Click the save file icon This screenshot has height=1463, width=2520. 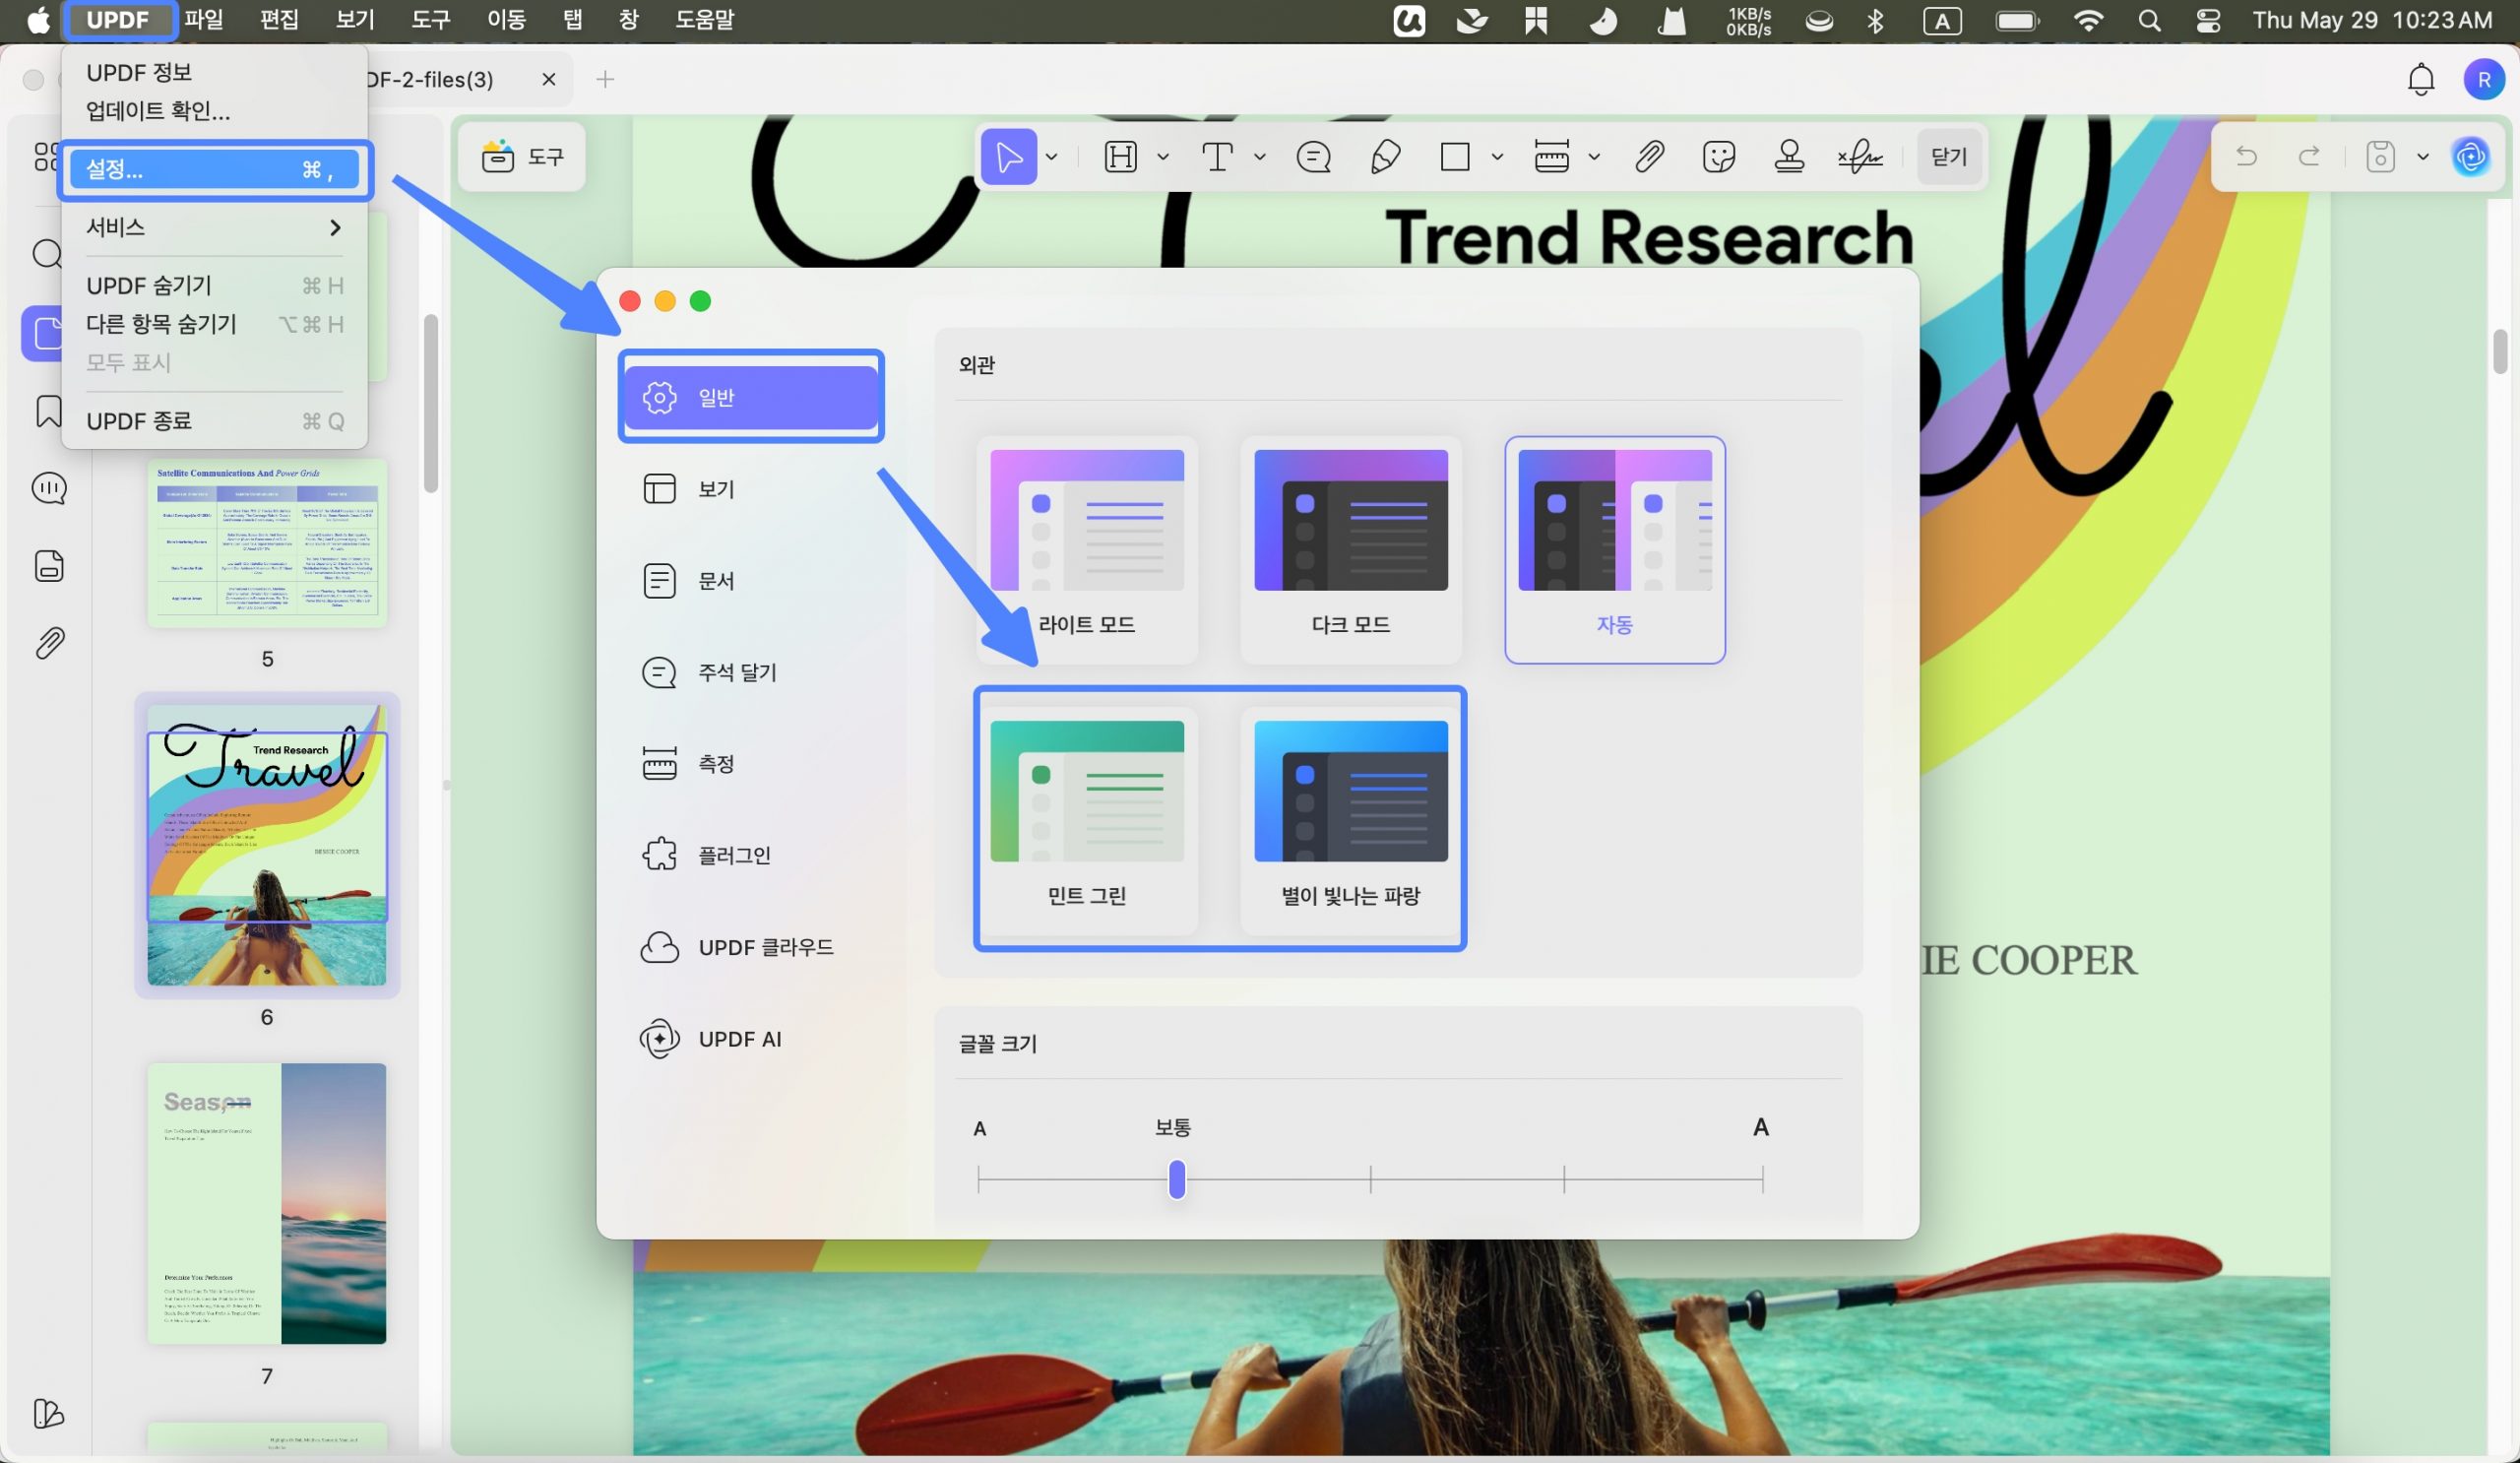click(2380, 157)
